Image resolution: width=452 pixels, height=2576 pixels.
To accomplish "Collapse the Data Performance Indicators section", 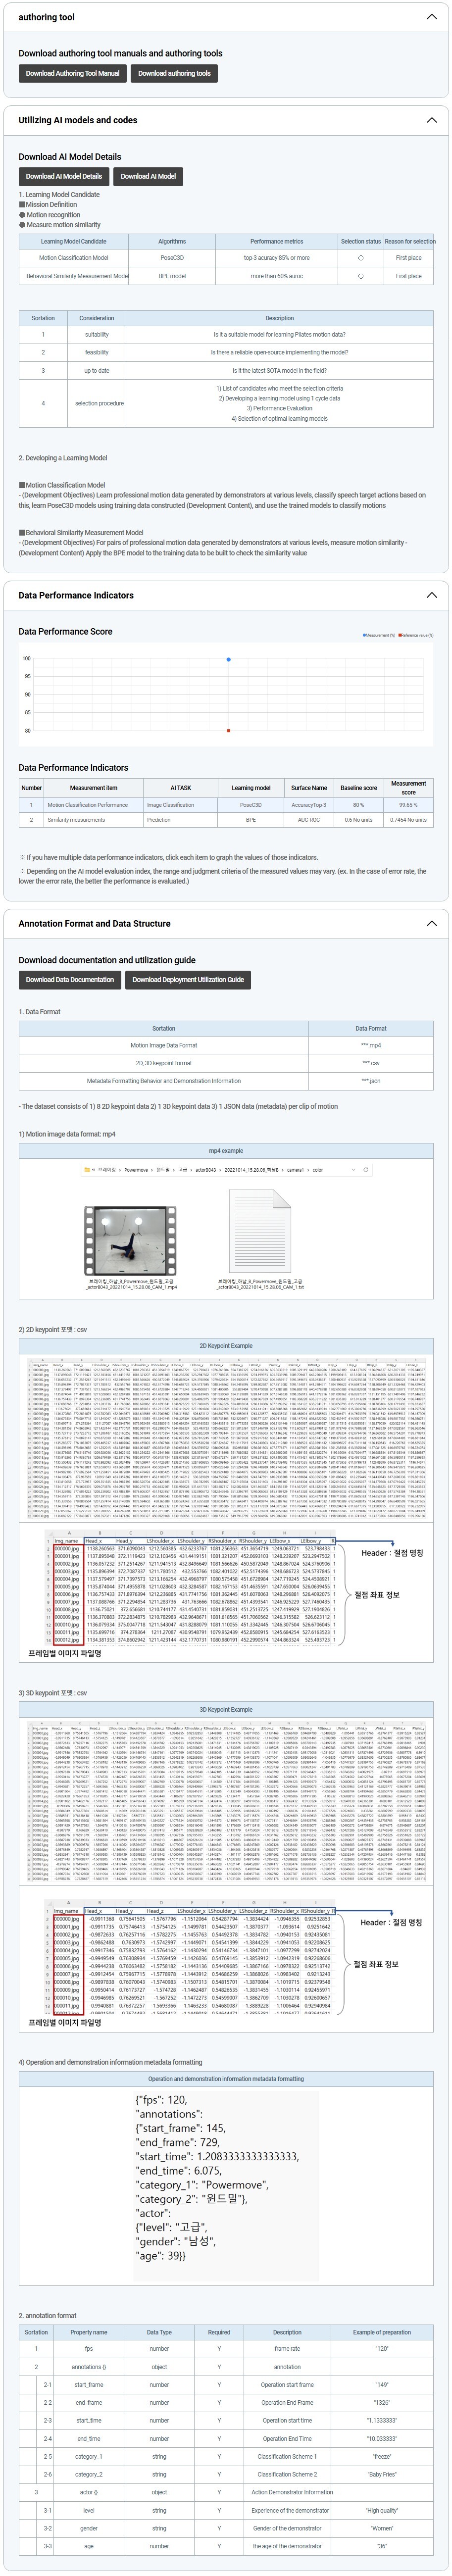I will point(431,595).
